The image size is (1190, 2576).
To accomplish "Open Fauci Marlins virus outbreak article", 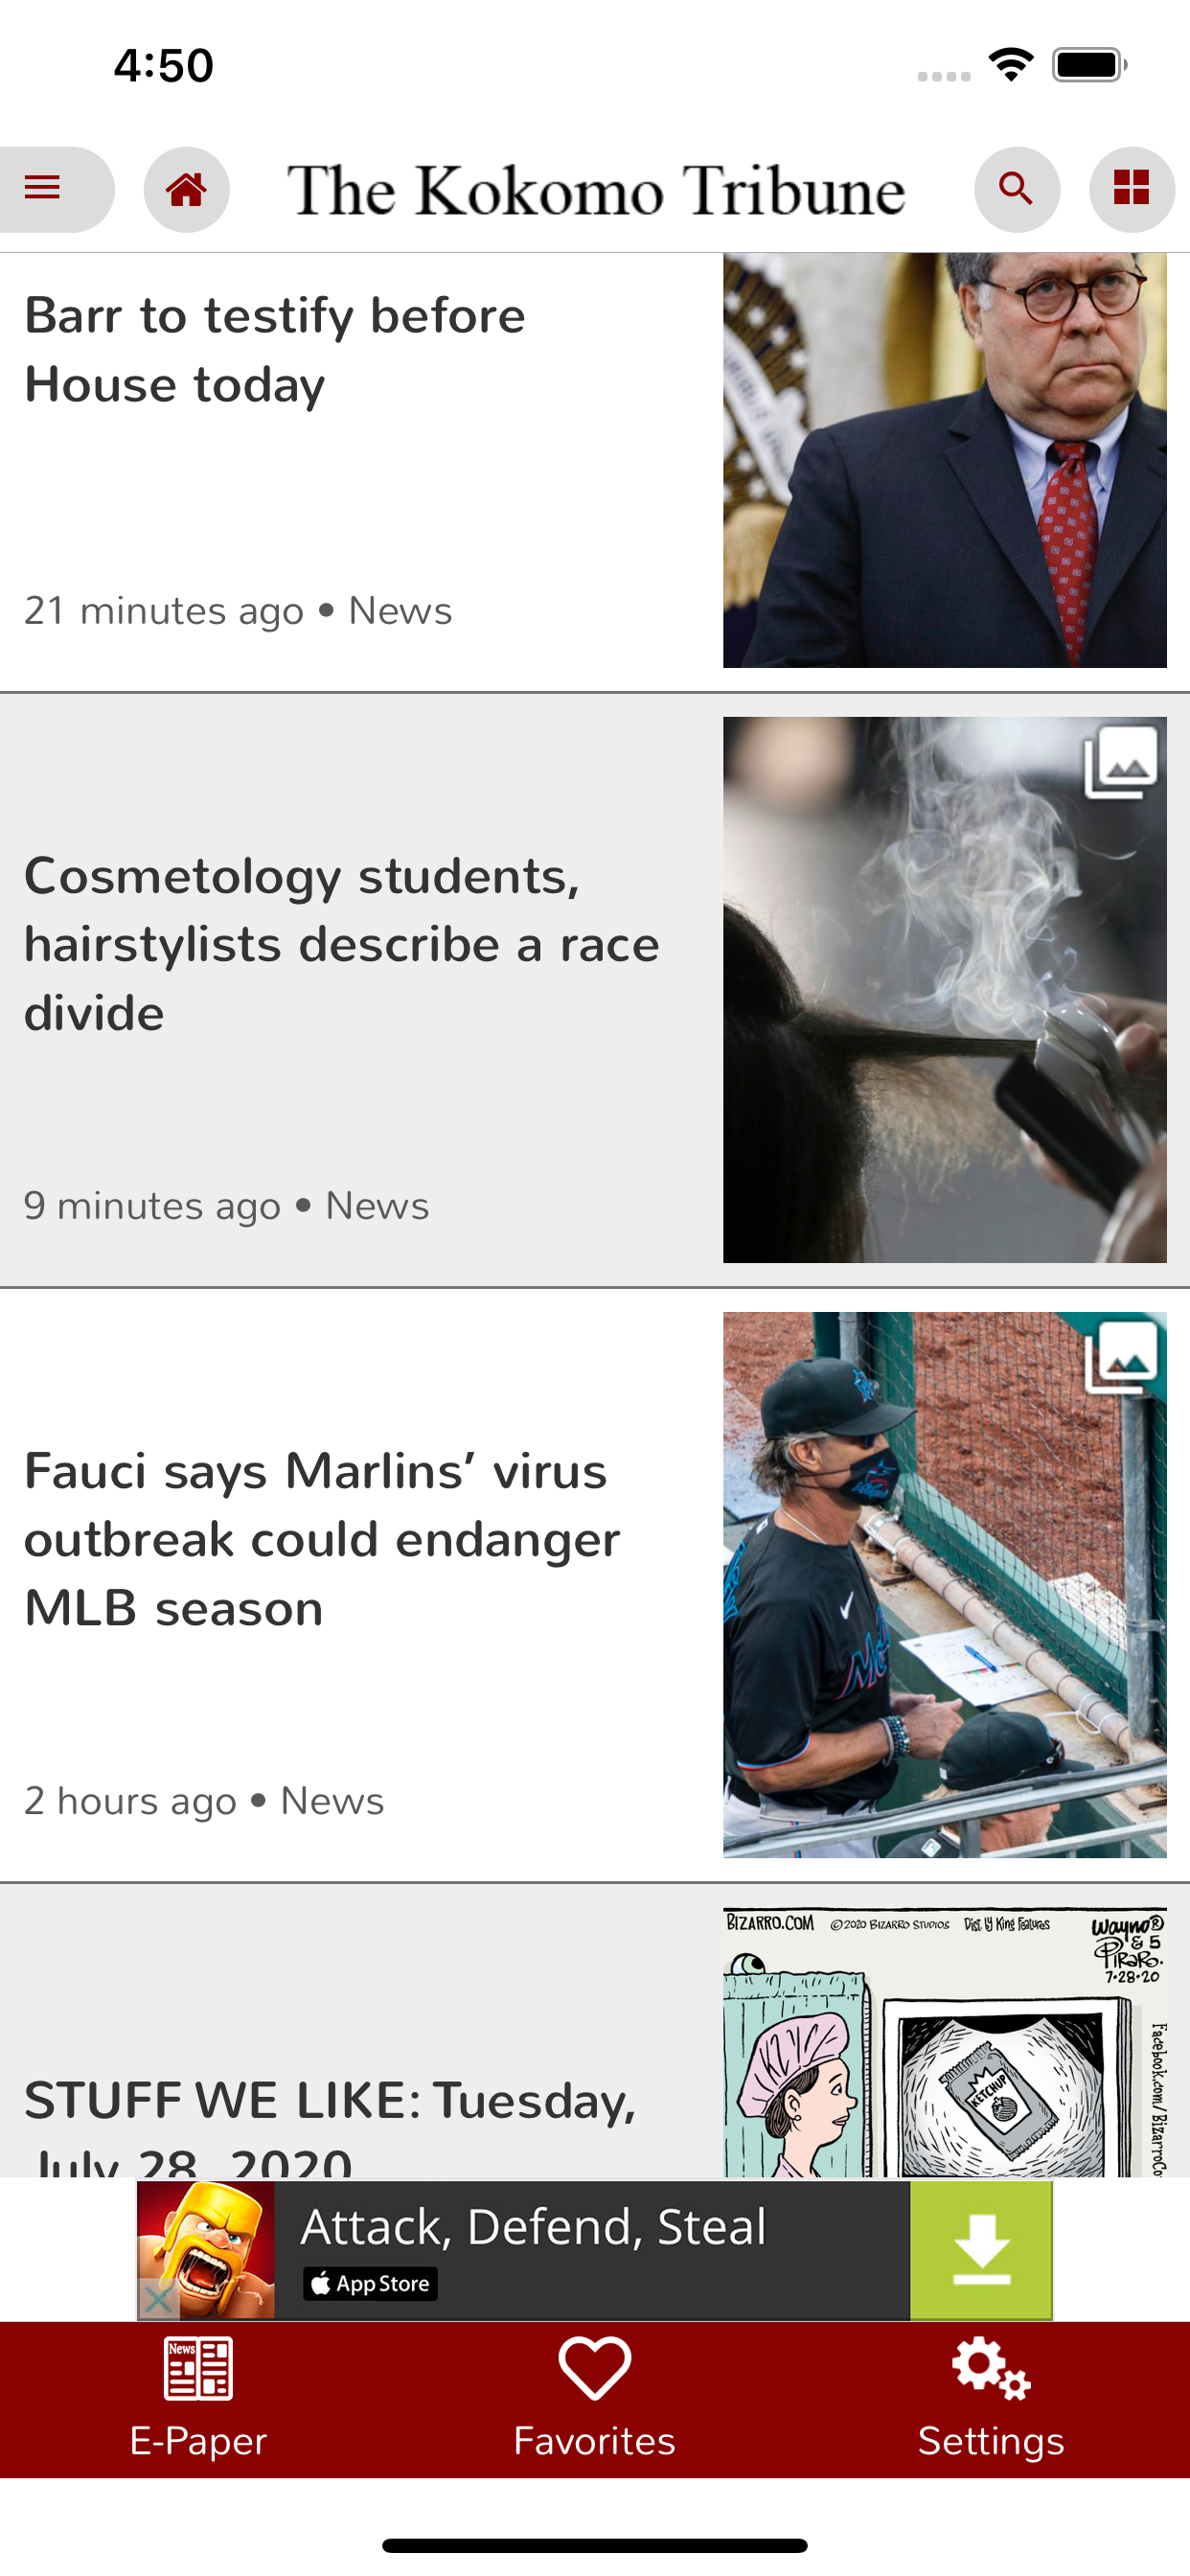I will pyautogui.click(x=322, y=1539).
